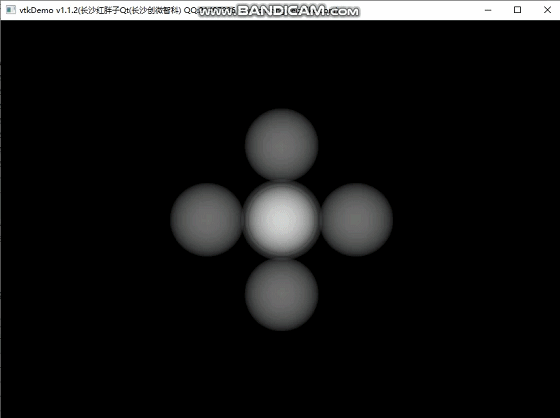Click the bright center sphere

(x=281, y=219)
